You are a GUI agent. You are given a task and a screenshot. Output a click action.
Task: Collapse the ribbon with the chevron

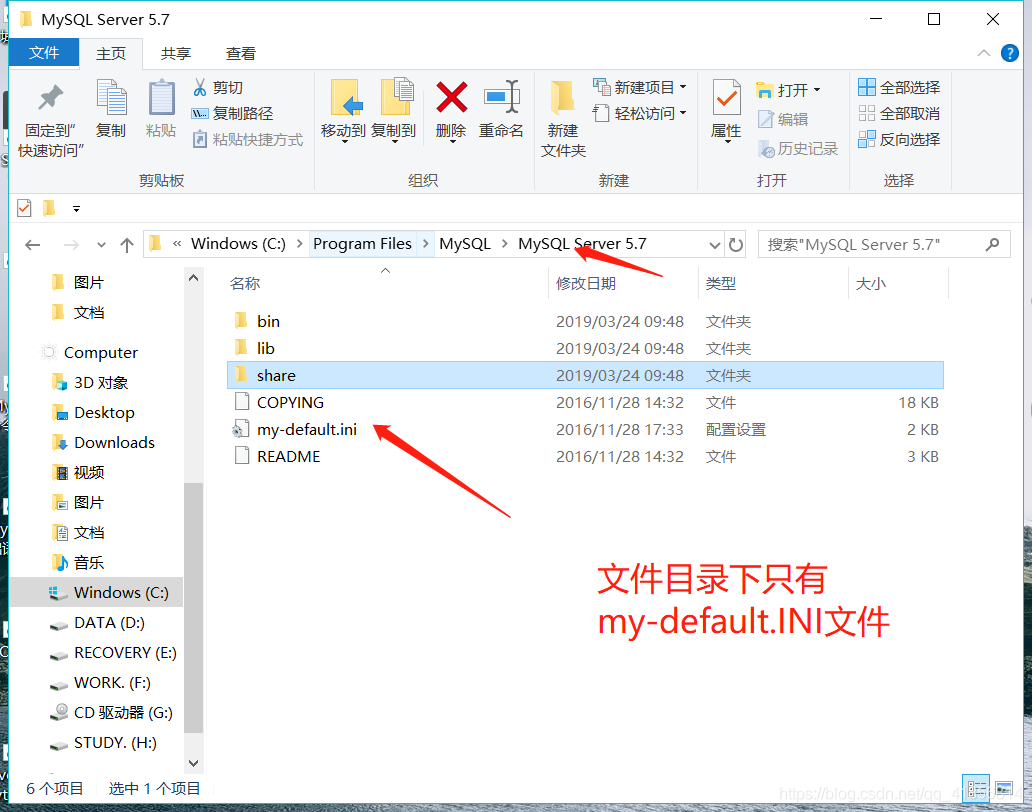[x=984, y=53]
